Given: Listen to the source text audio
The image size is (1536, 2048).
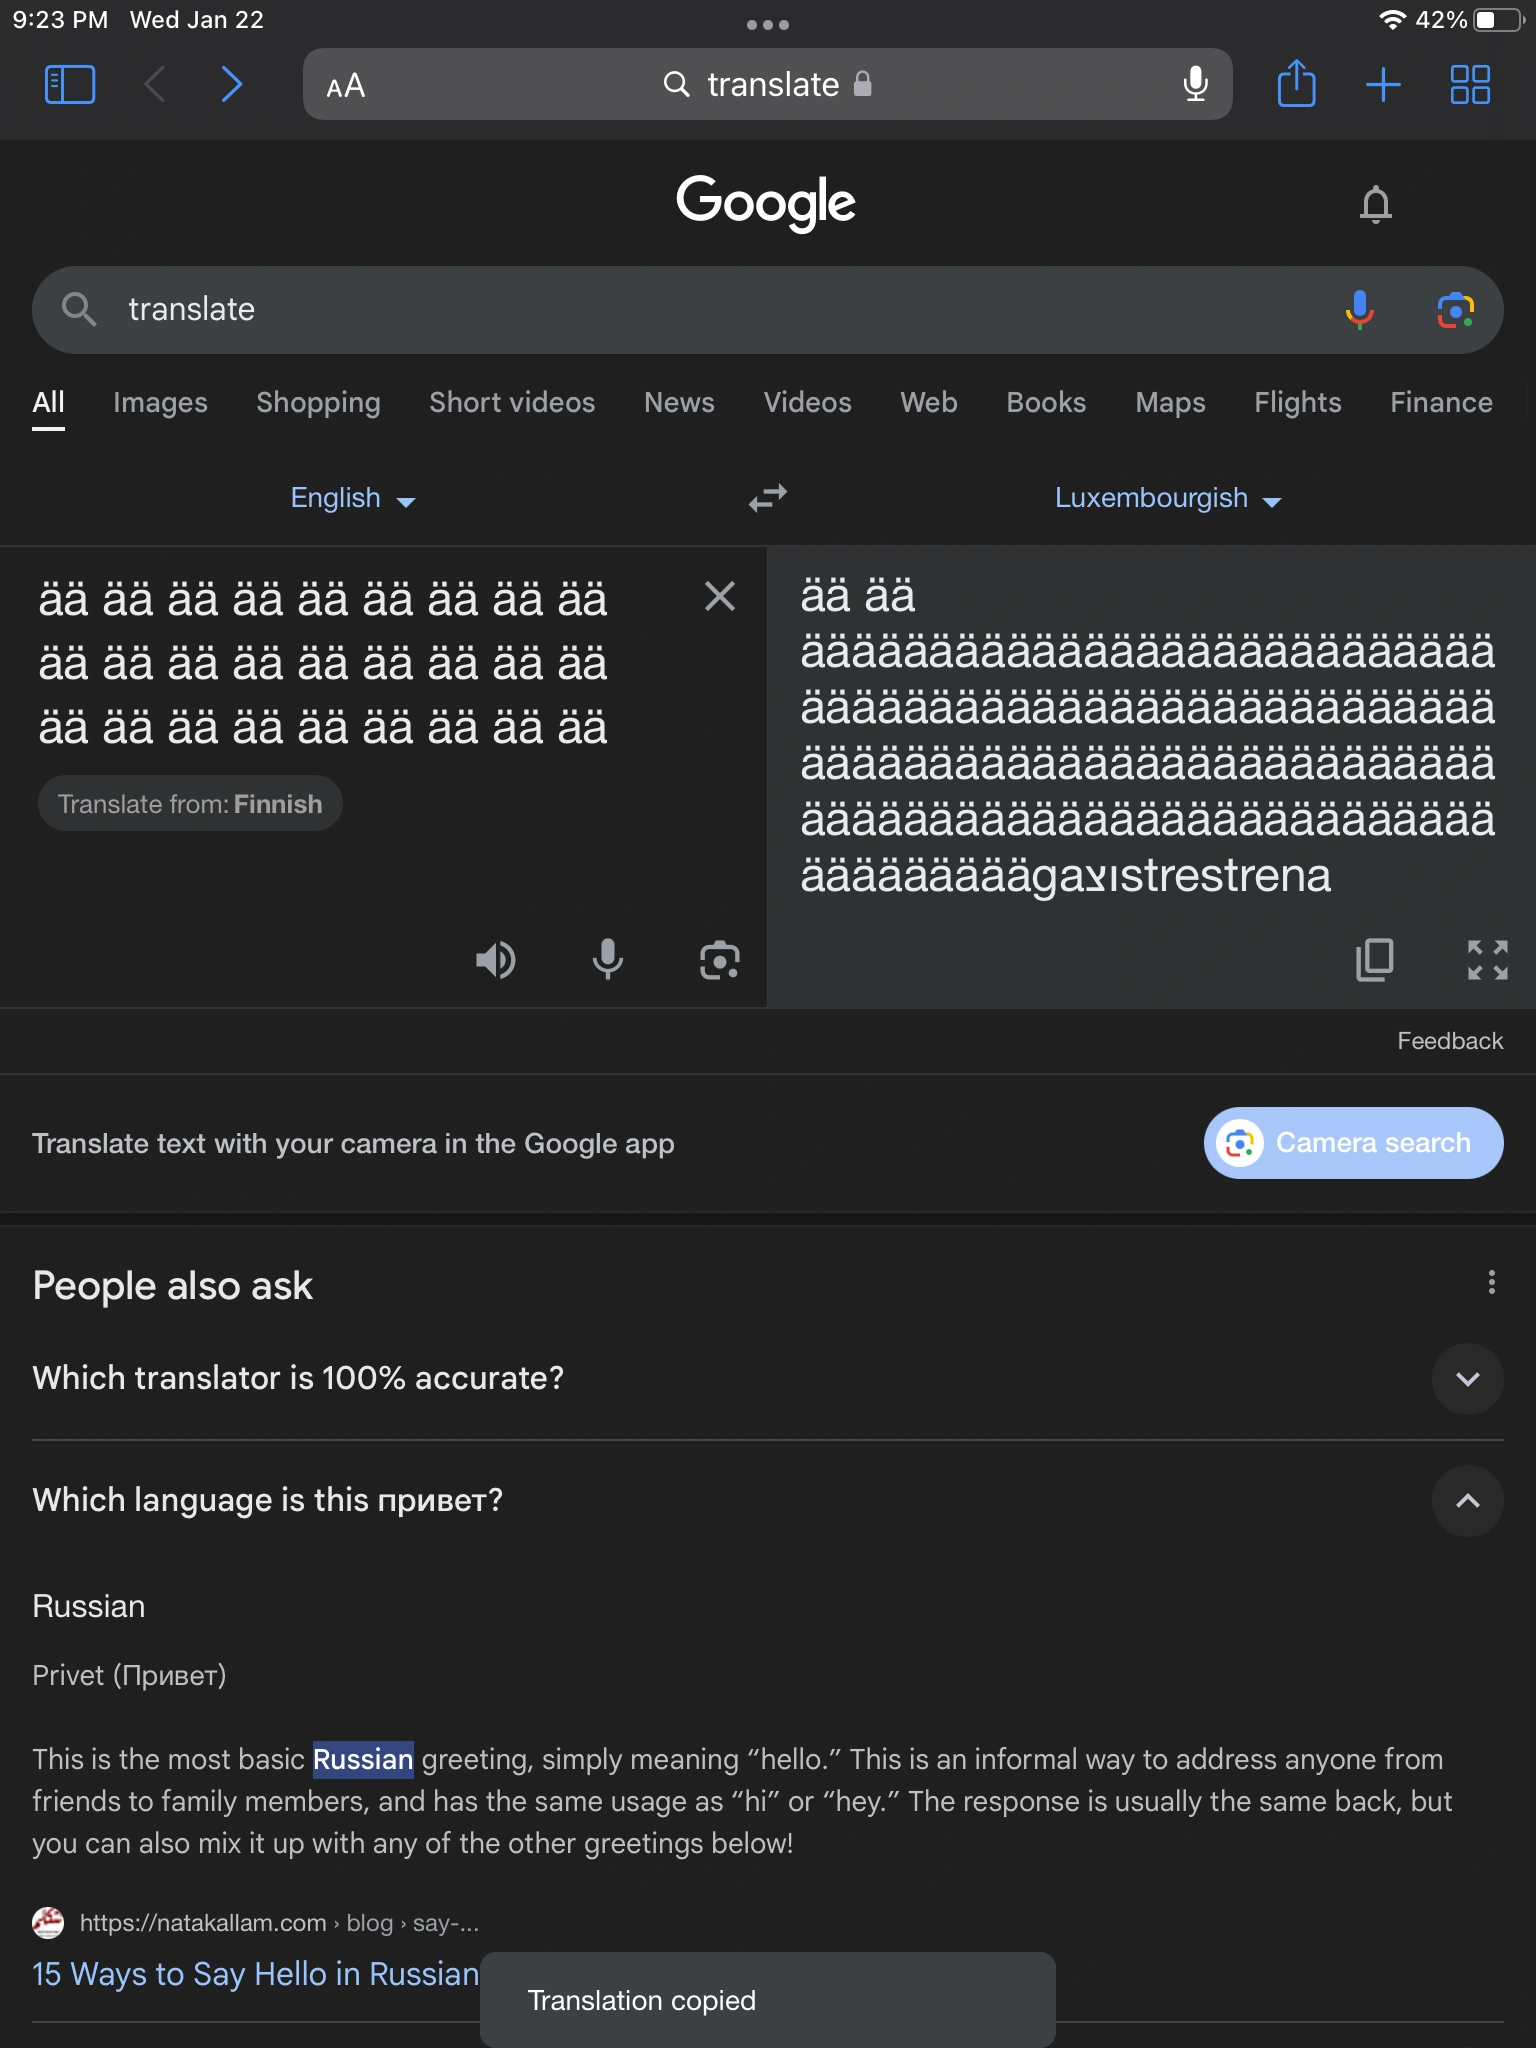Looking at the screenshot, I should click(495, 960).
